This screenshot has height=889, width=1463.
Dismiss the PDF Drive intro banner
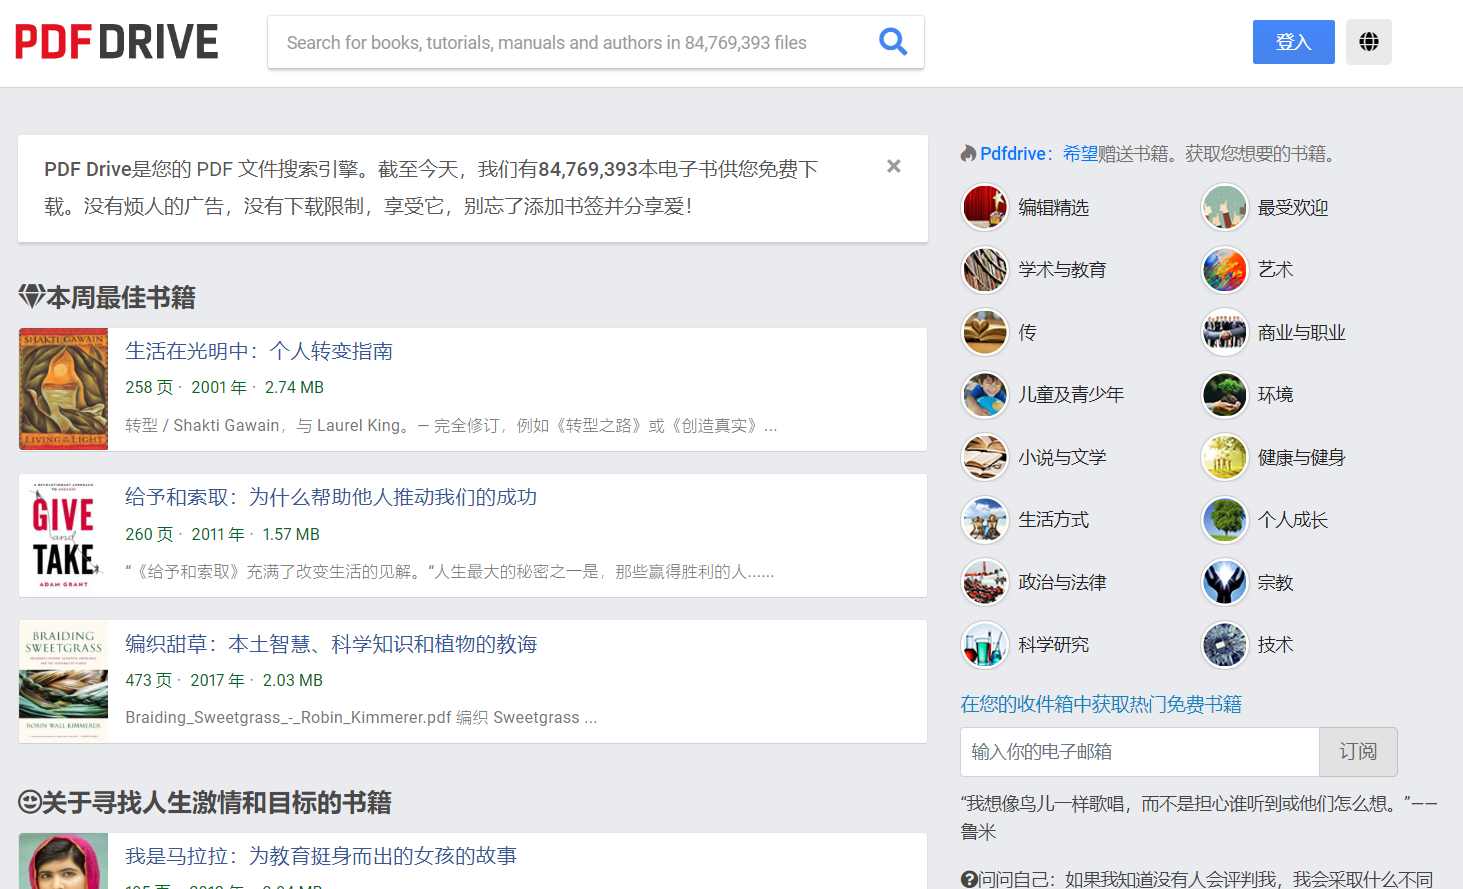click(894, 166)
